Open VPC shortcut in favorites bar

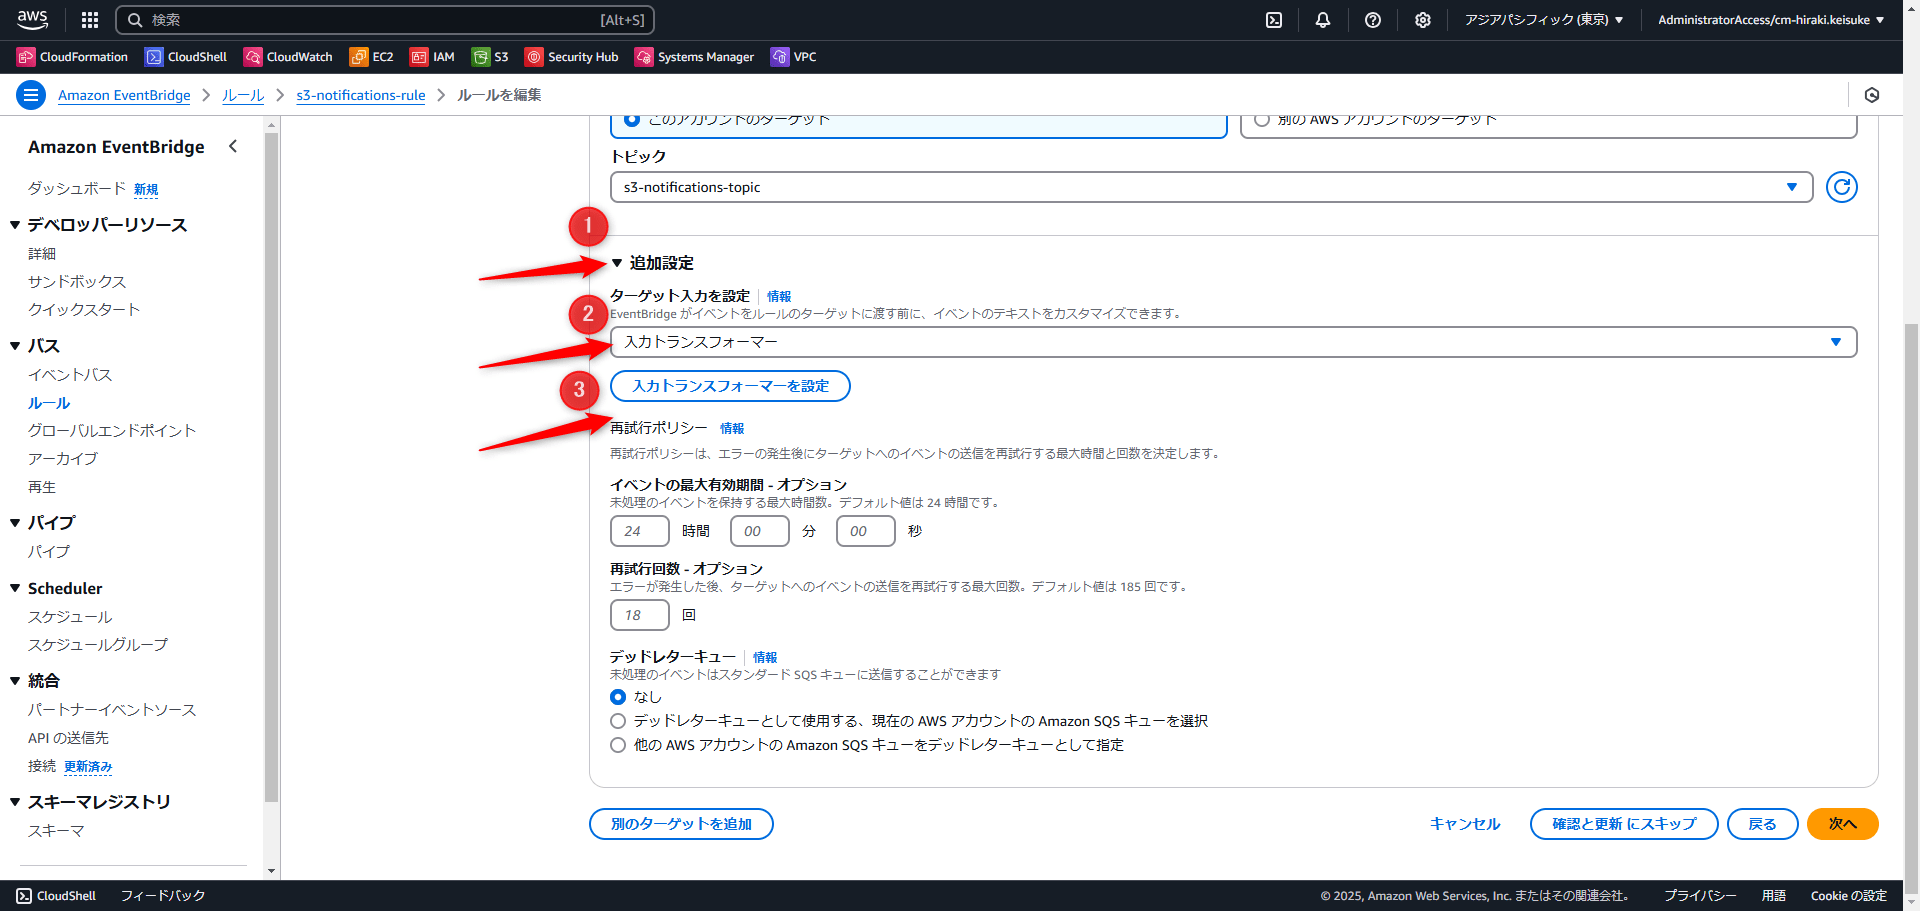coord(793,57)
